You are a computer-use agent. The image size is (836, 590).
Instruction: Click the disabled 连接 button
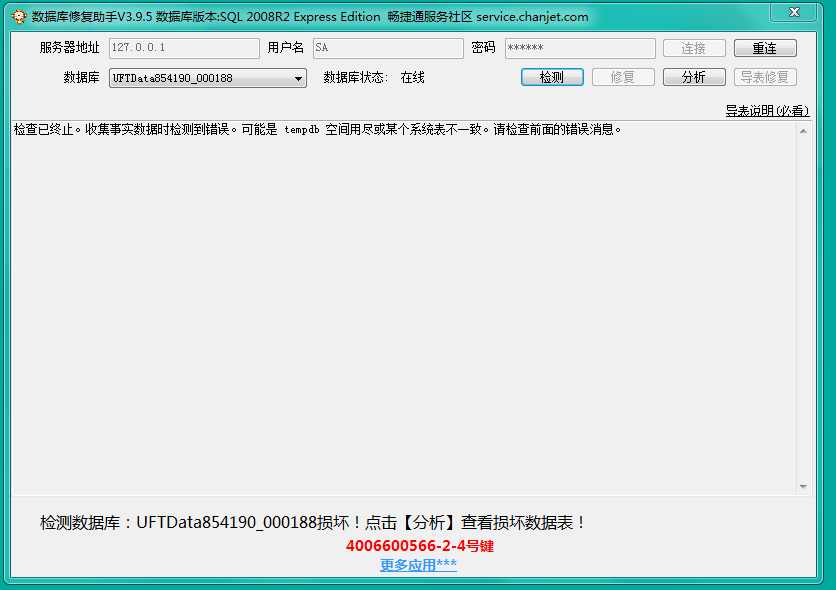pos(694,49)
